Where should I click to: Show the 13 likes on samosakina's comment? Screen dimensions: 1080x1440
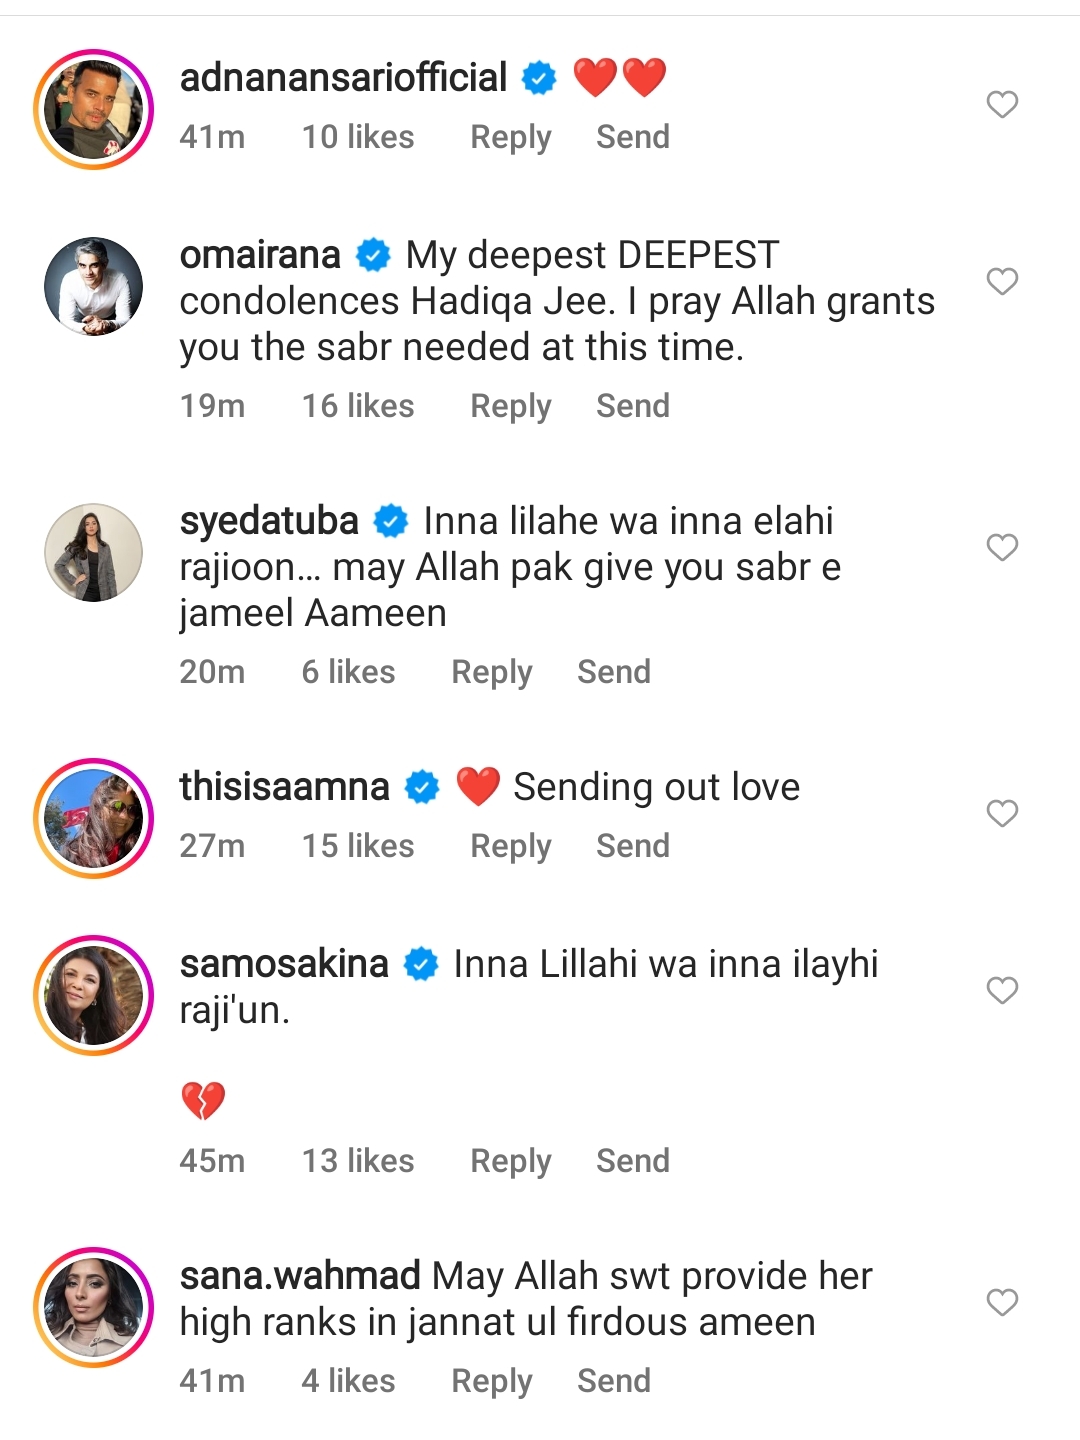(358, 1161)
